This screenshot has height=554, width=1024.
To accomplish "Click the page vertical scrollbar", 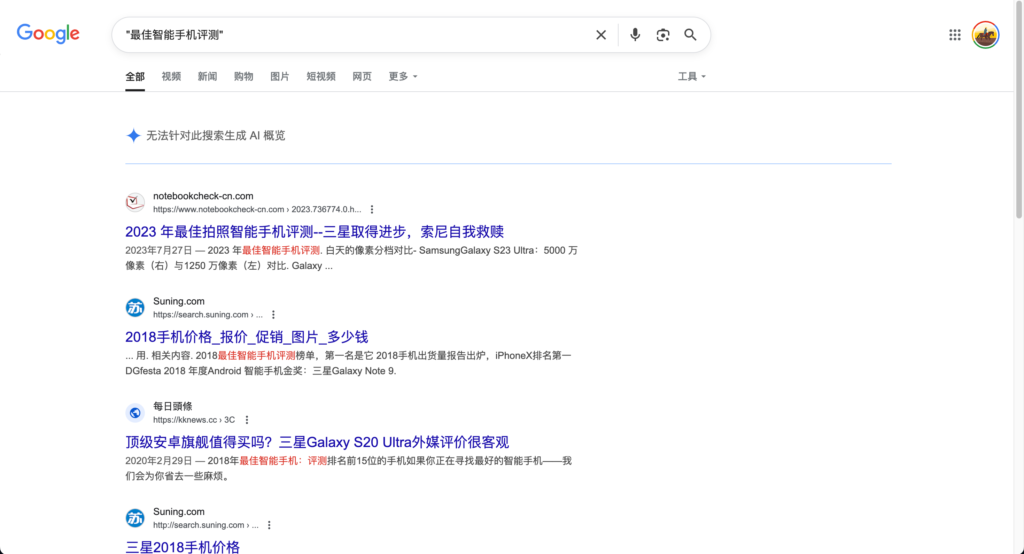I will 1019,111.
